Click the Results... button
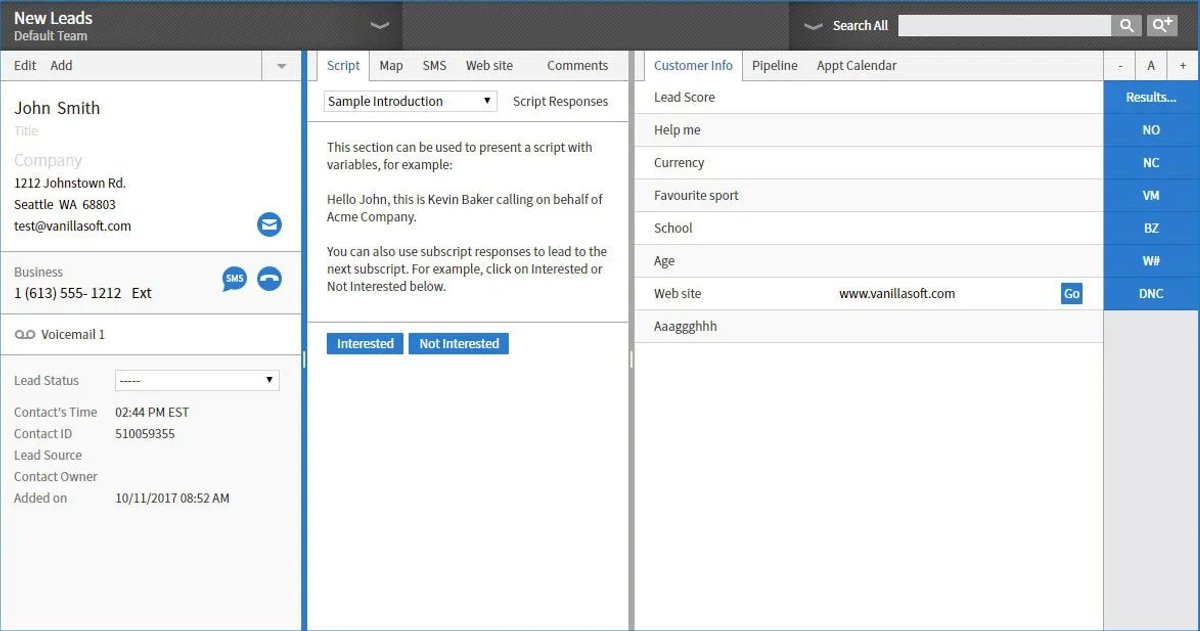 click(1151, 97)
